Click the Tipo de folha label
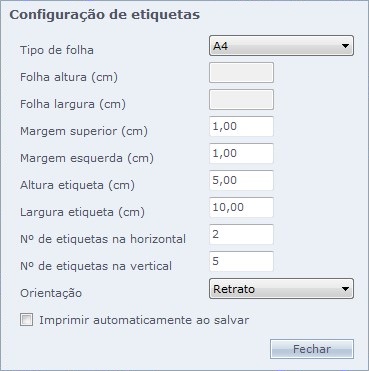 (x=57, y=50)
